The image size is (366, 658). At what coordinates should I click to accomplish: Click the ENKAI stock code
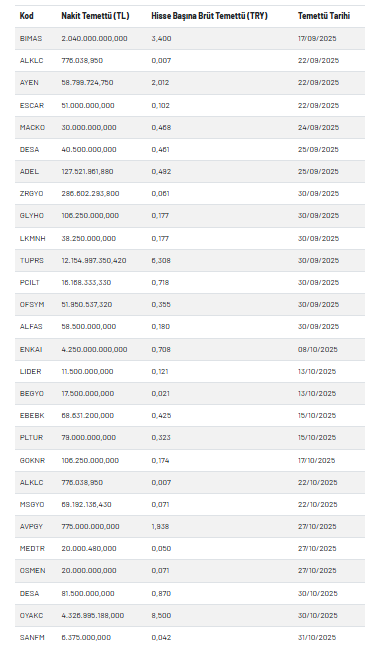tap(31, 349)
